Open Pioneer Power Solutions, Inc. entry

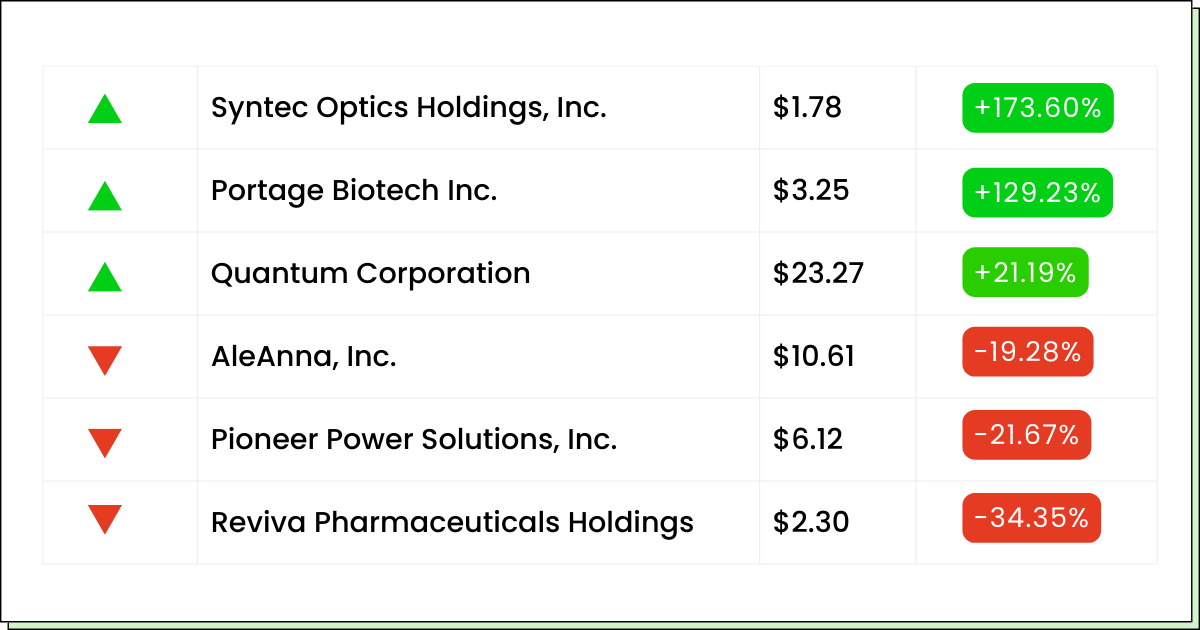coord(414,440)
